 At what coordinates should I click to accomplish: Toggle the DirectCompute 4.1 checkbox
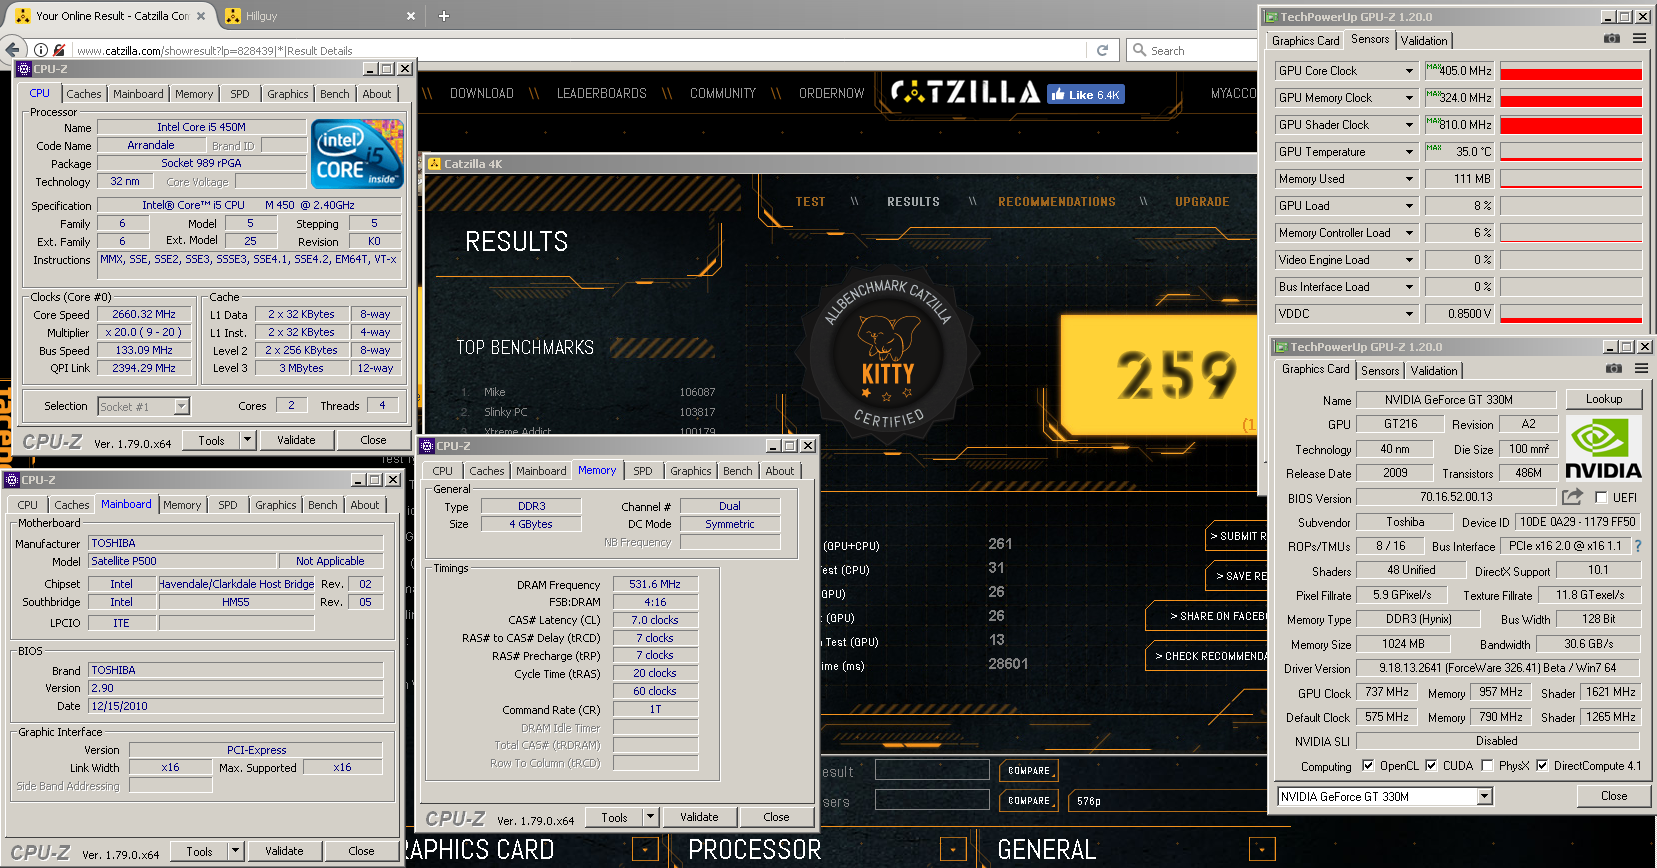tap(1542, 766)
